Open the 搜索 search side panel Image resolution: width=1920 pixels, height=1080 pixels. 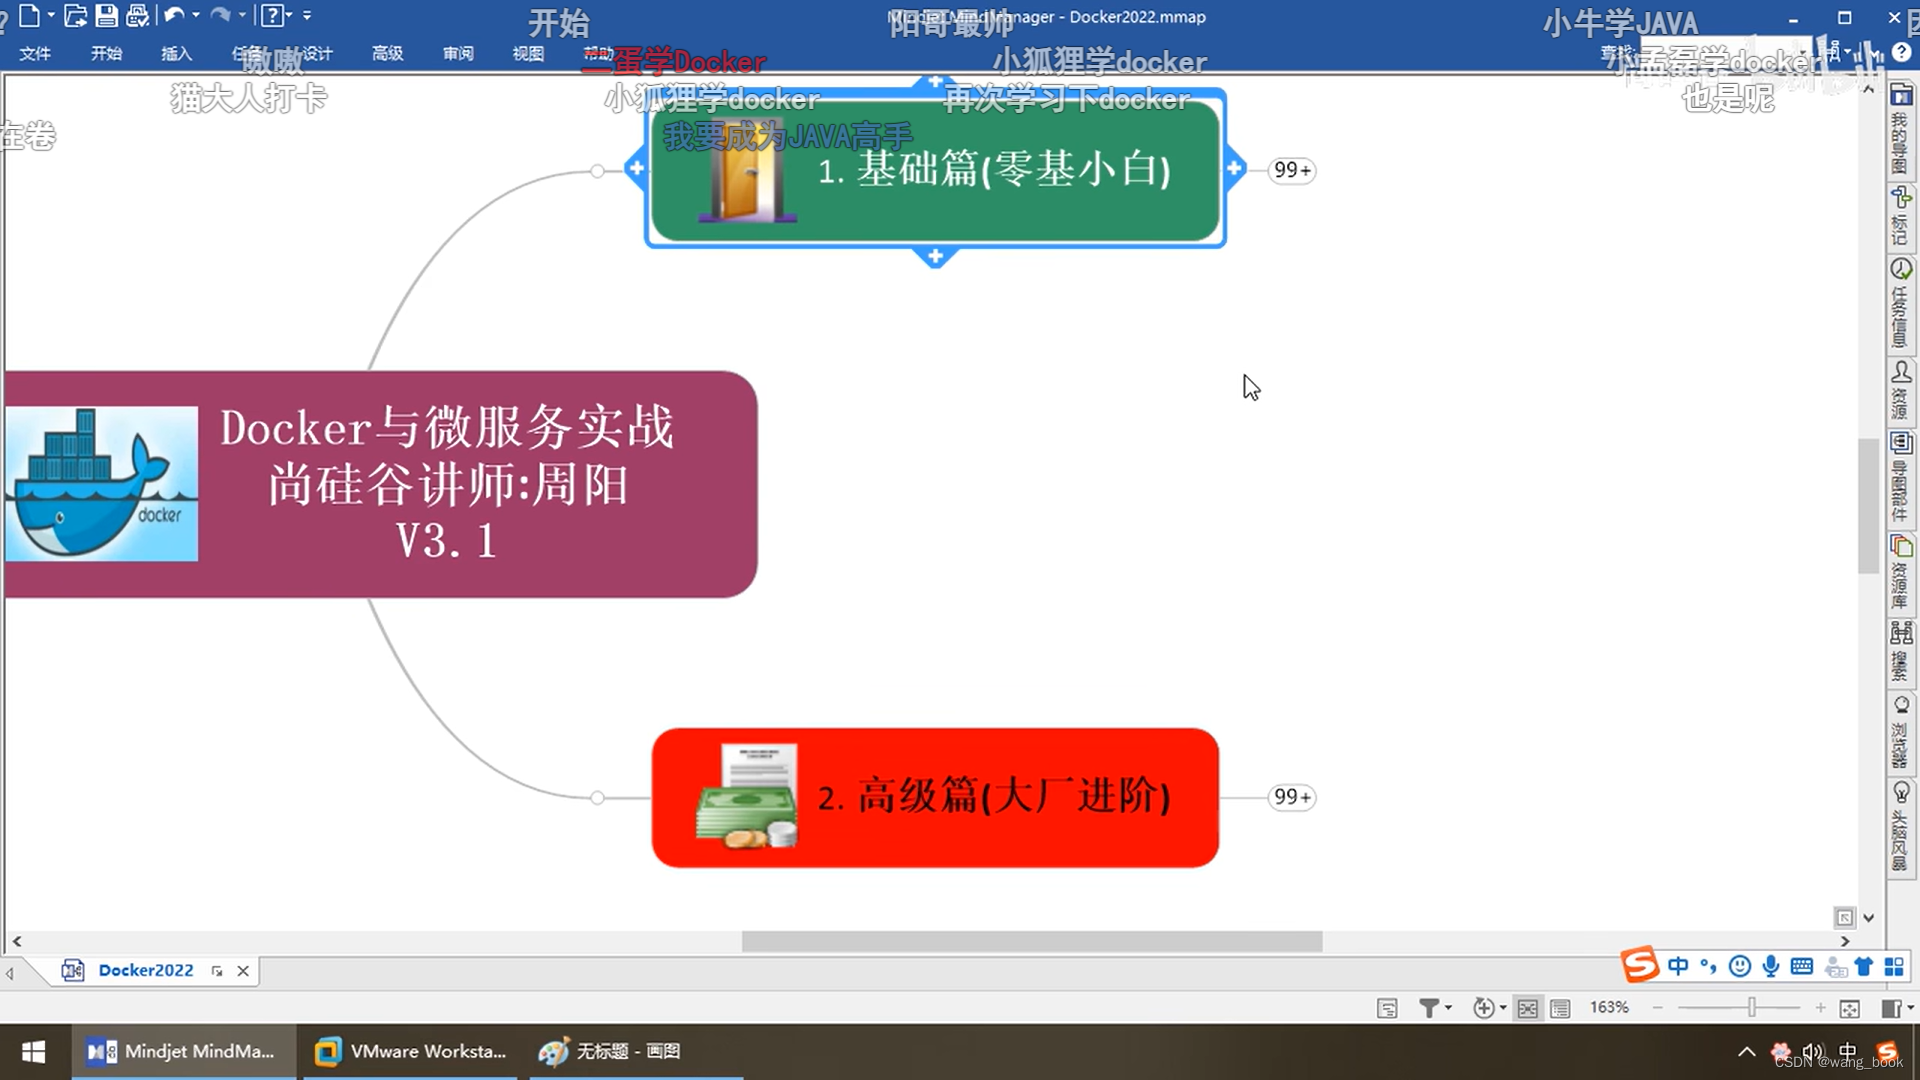click(x=1901, y=651)
